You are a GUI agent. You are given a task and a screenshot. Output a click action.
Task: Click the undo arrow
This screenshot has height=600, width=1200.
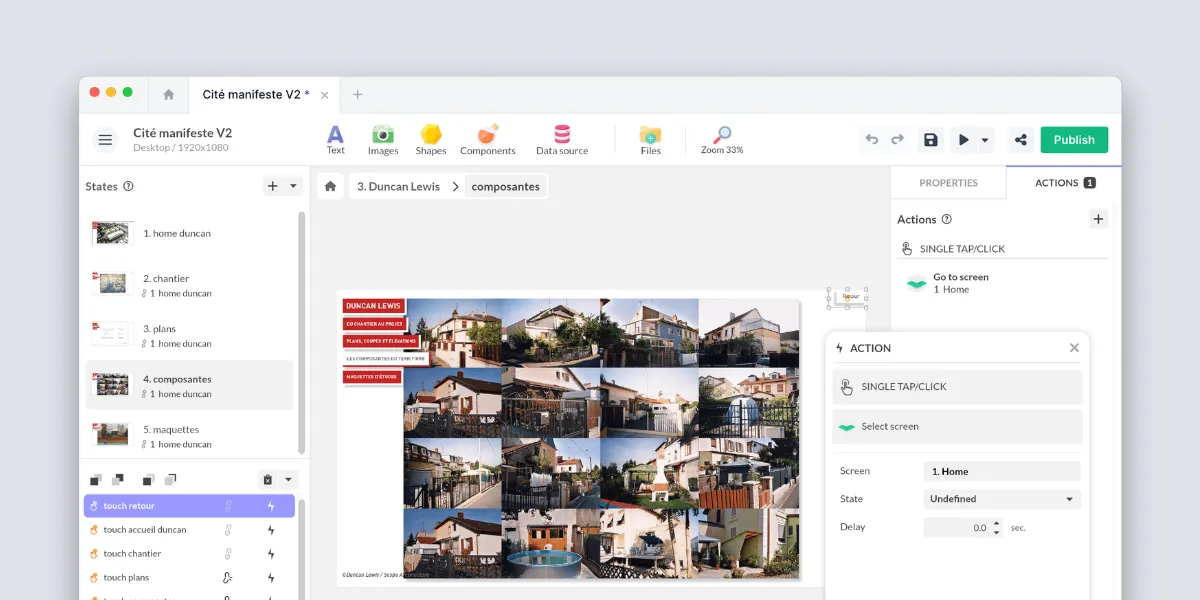tap(872, 140)
